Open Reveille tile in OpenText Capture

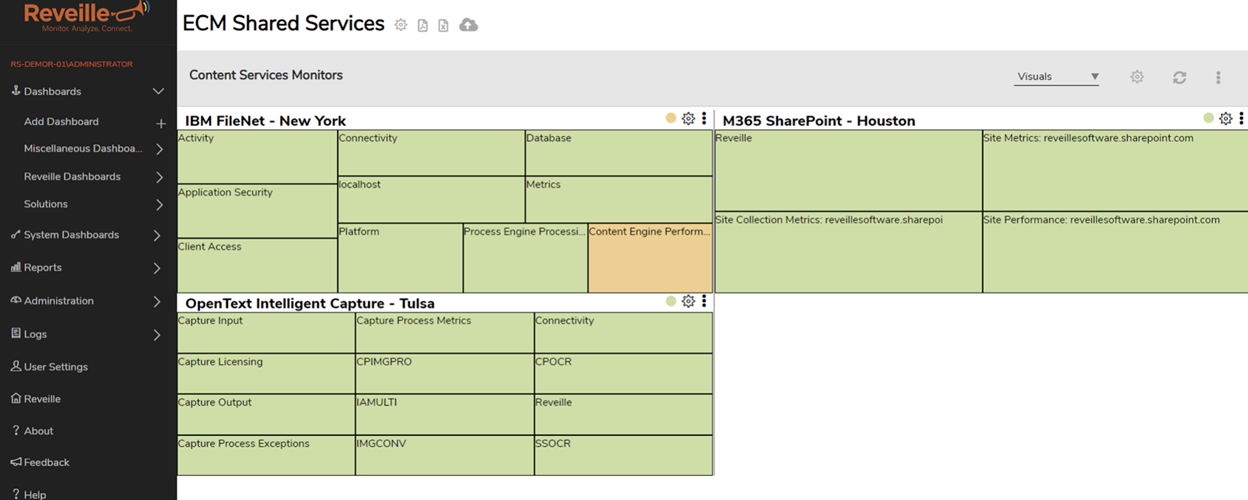pyautogui.click(x=623, y=415)
